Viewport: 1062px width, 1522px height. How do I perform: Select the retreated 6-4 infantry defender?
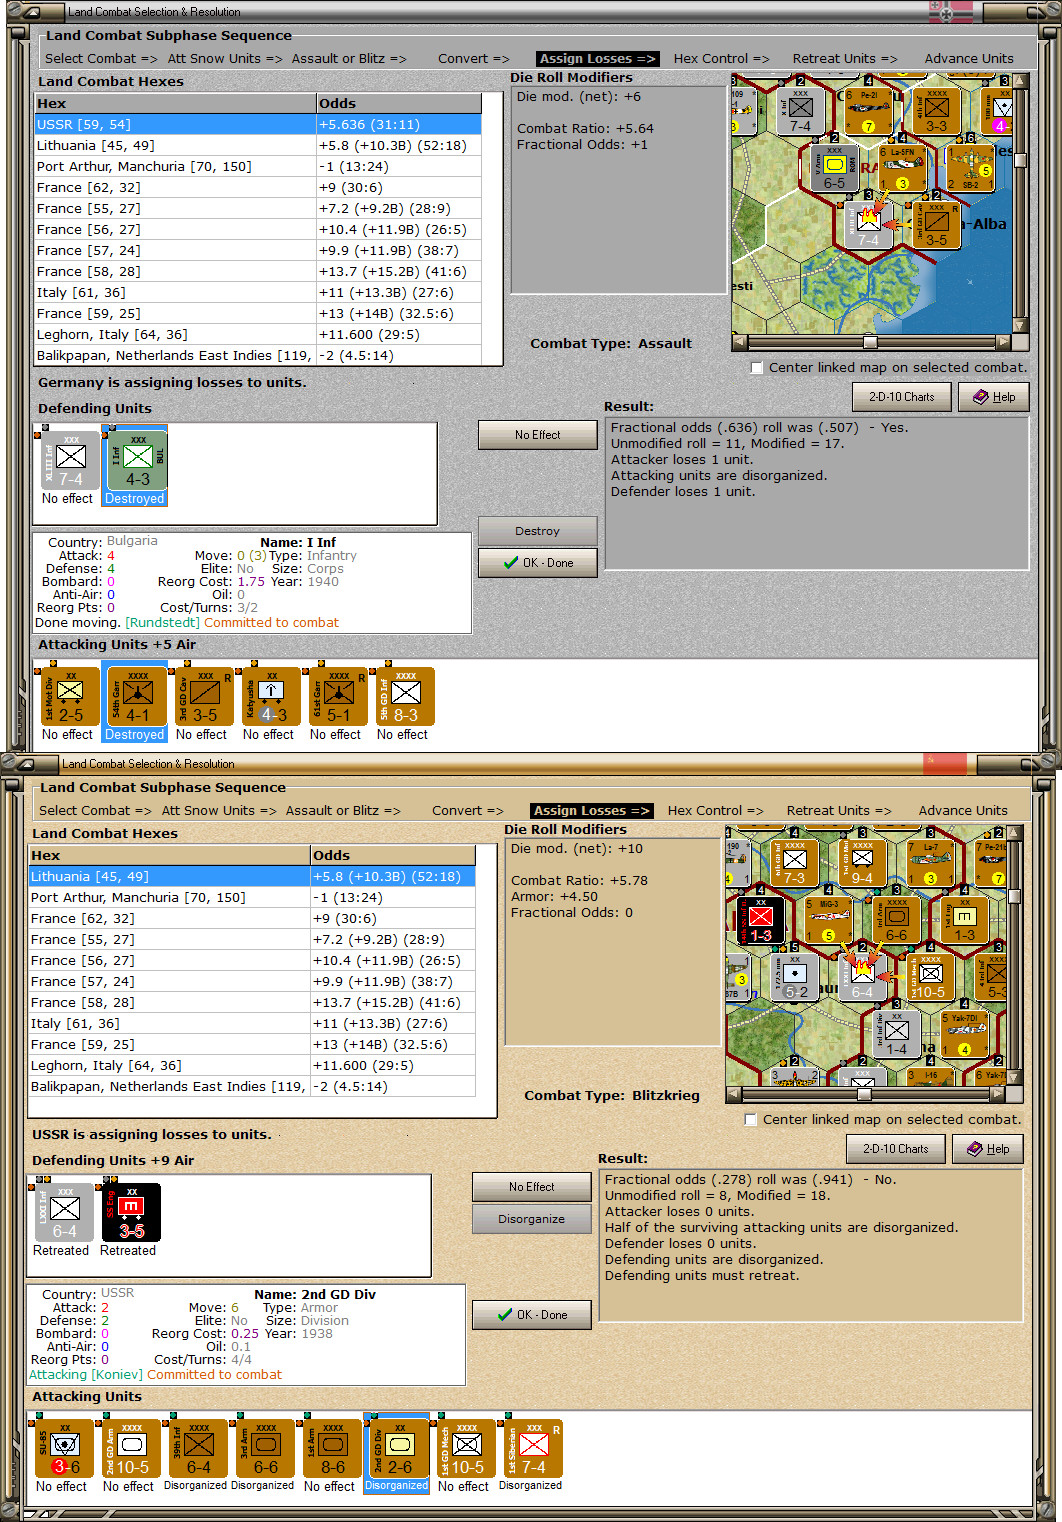(x=64, y=1212)
